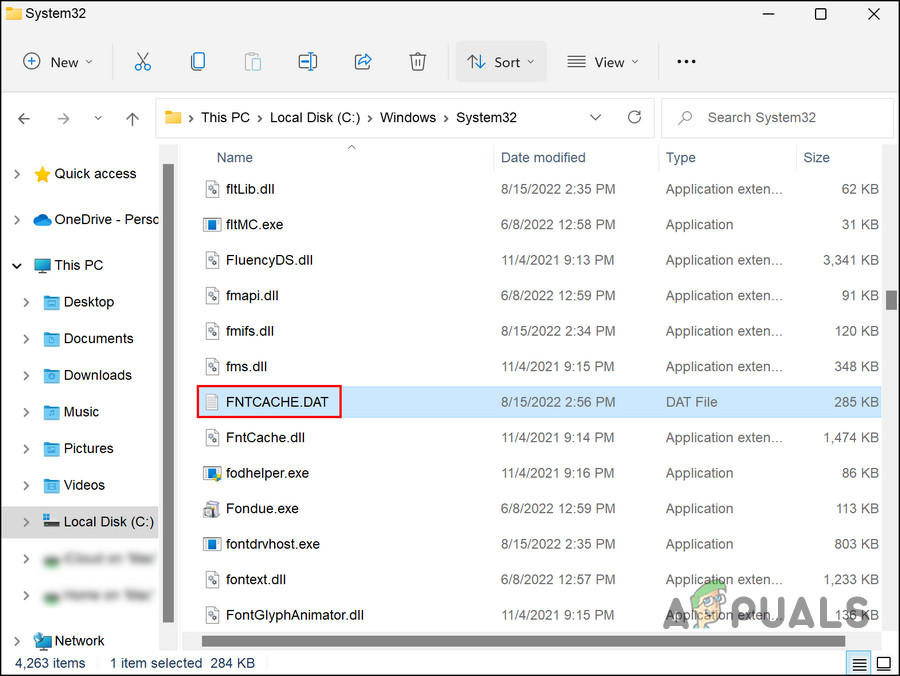Select the FNTCACHE.DAT file name
900x676 pixels.
click(x=277, y=402)
